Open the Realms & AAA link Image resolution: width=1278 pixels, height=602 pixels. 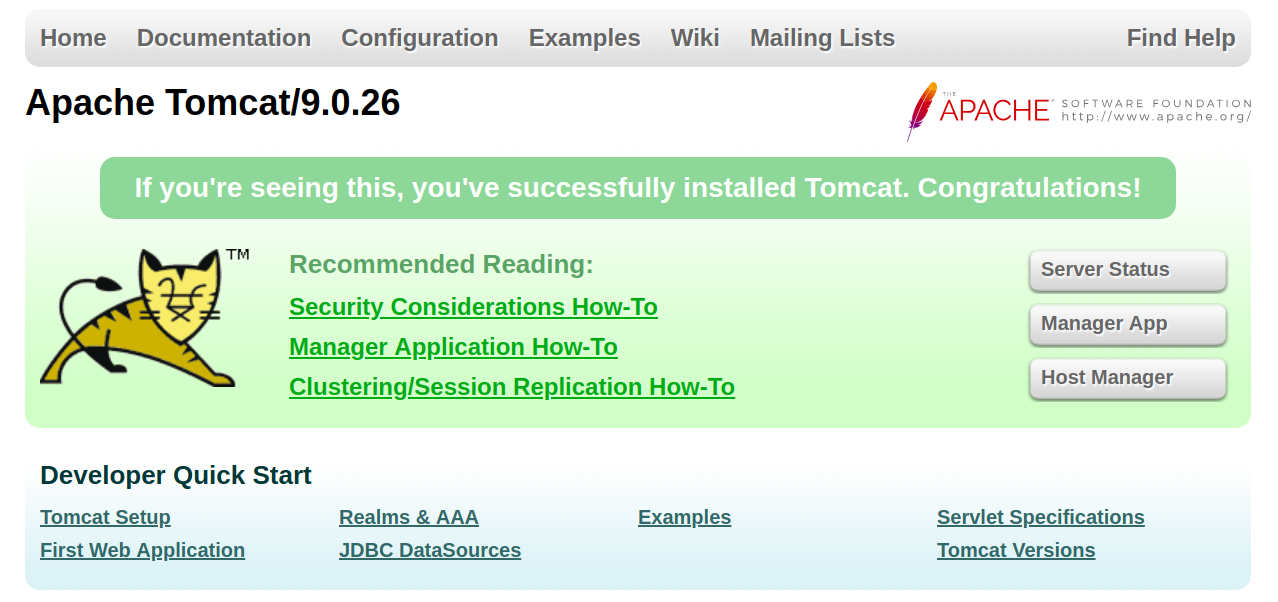(409, 517)
